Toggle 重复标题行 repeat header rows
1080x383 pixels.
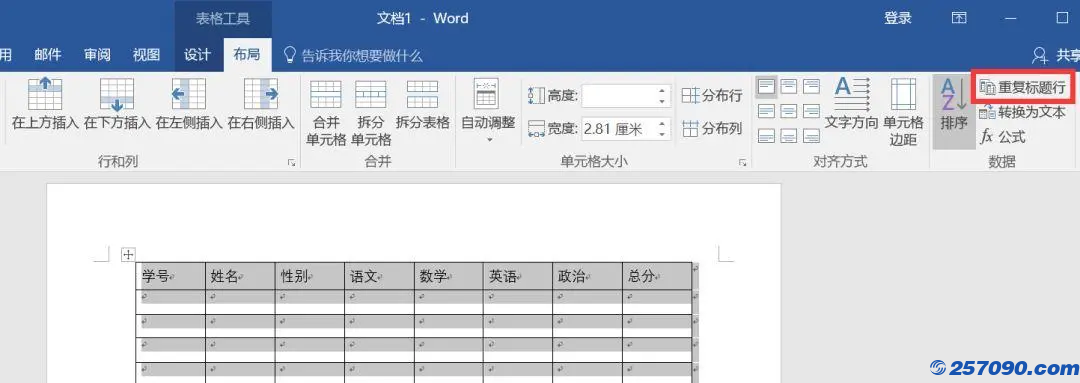pyautogui.click(x=1022, y=87)
